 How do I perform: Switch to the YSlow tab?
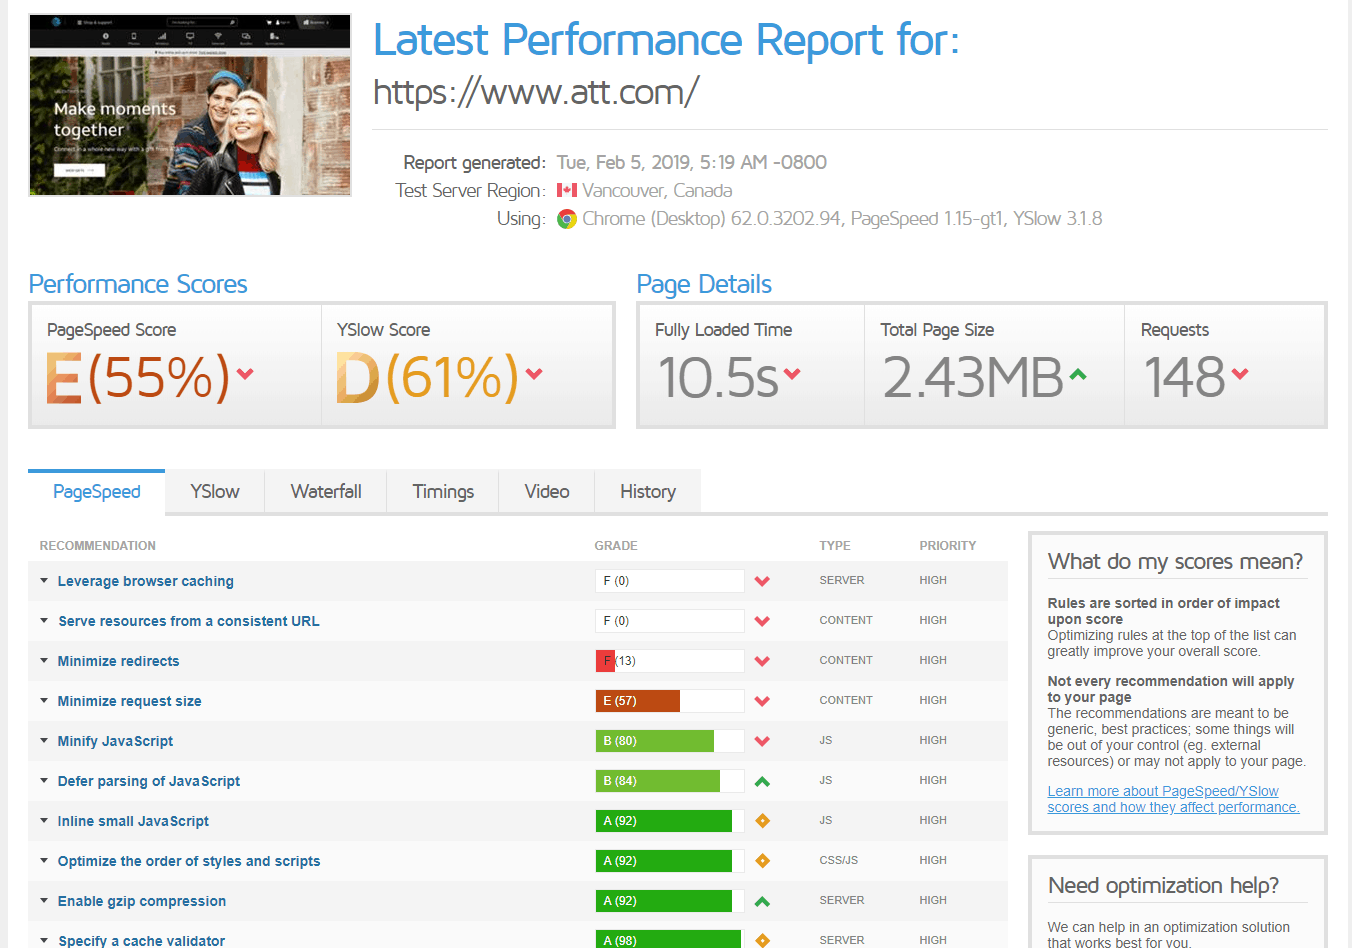pyautogui.click(x=215, y=492)
